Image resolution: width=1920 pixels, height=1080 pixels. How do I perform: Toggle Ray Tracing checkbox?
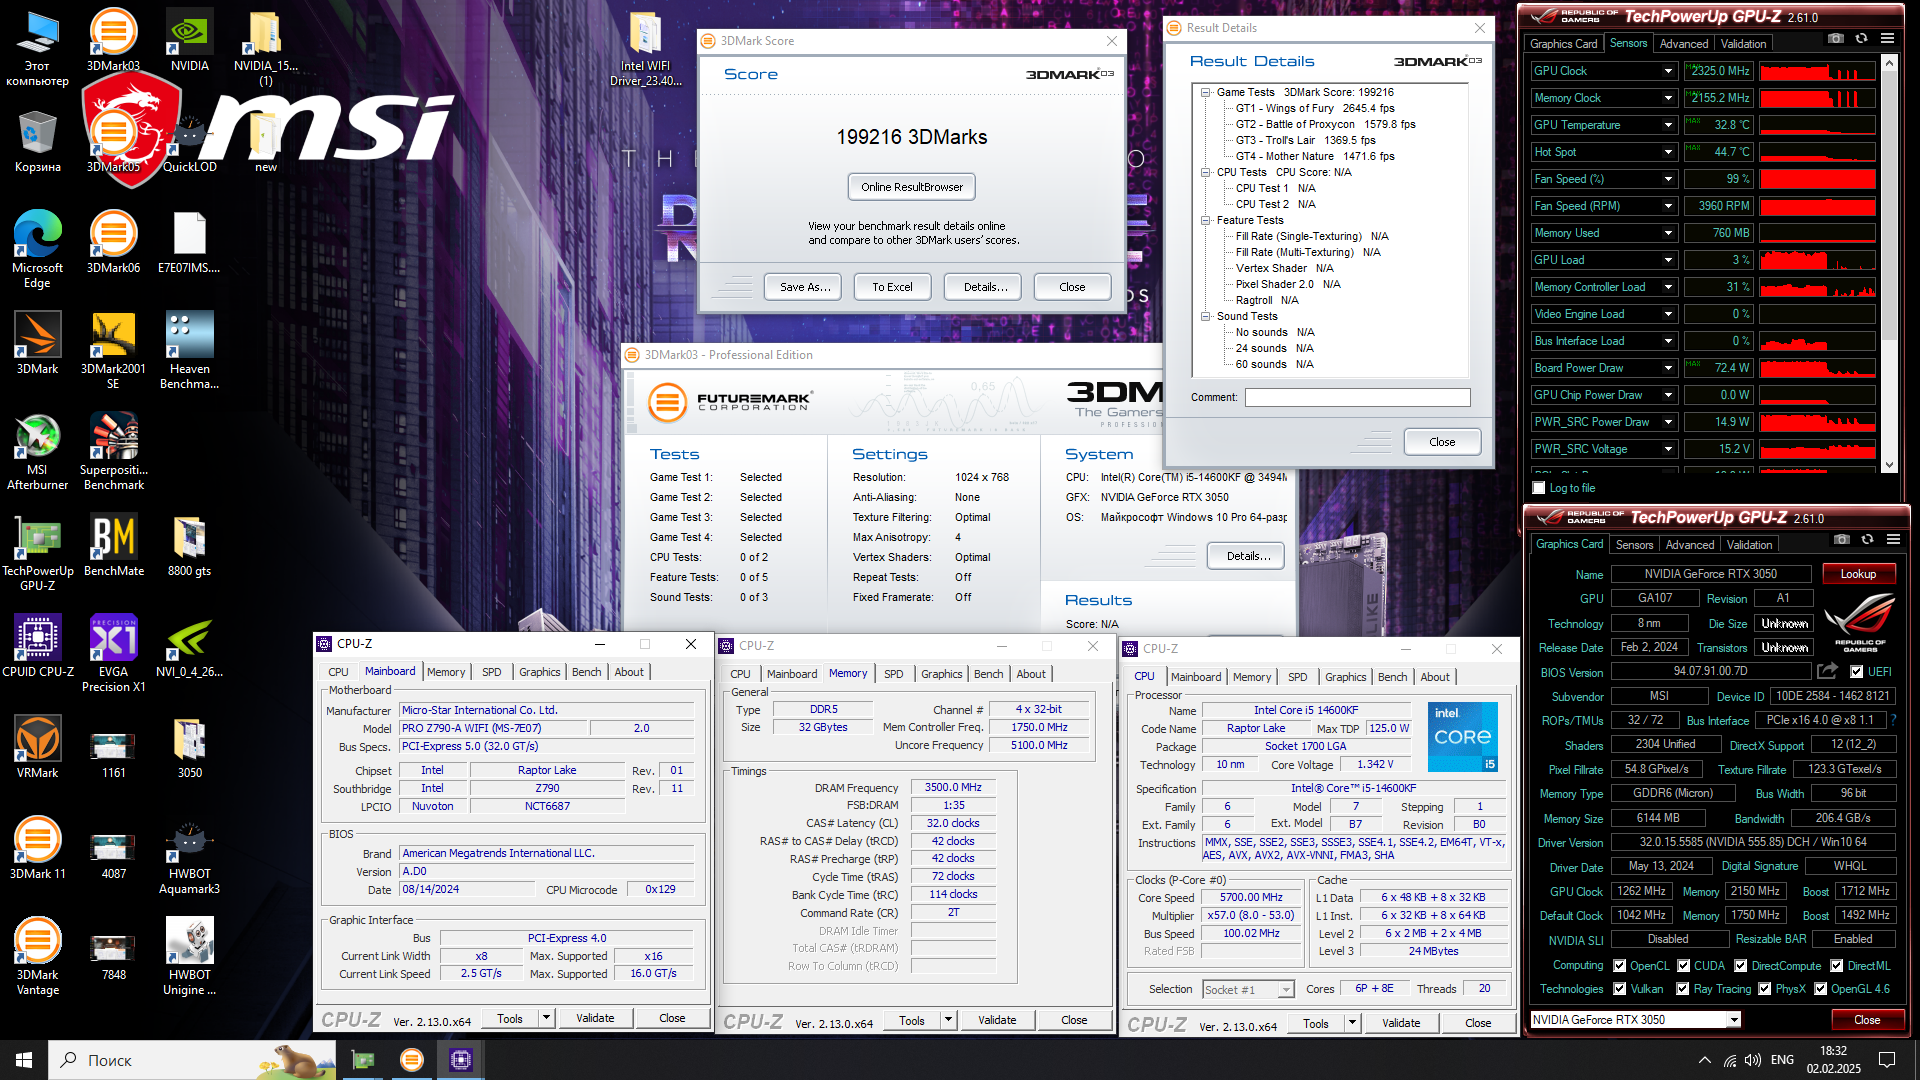click(1684, 989)
